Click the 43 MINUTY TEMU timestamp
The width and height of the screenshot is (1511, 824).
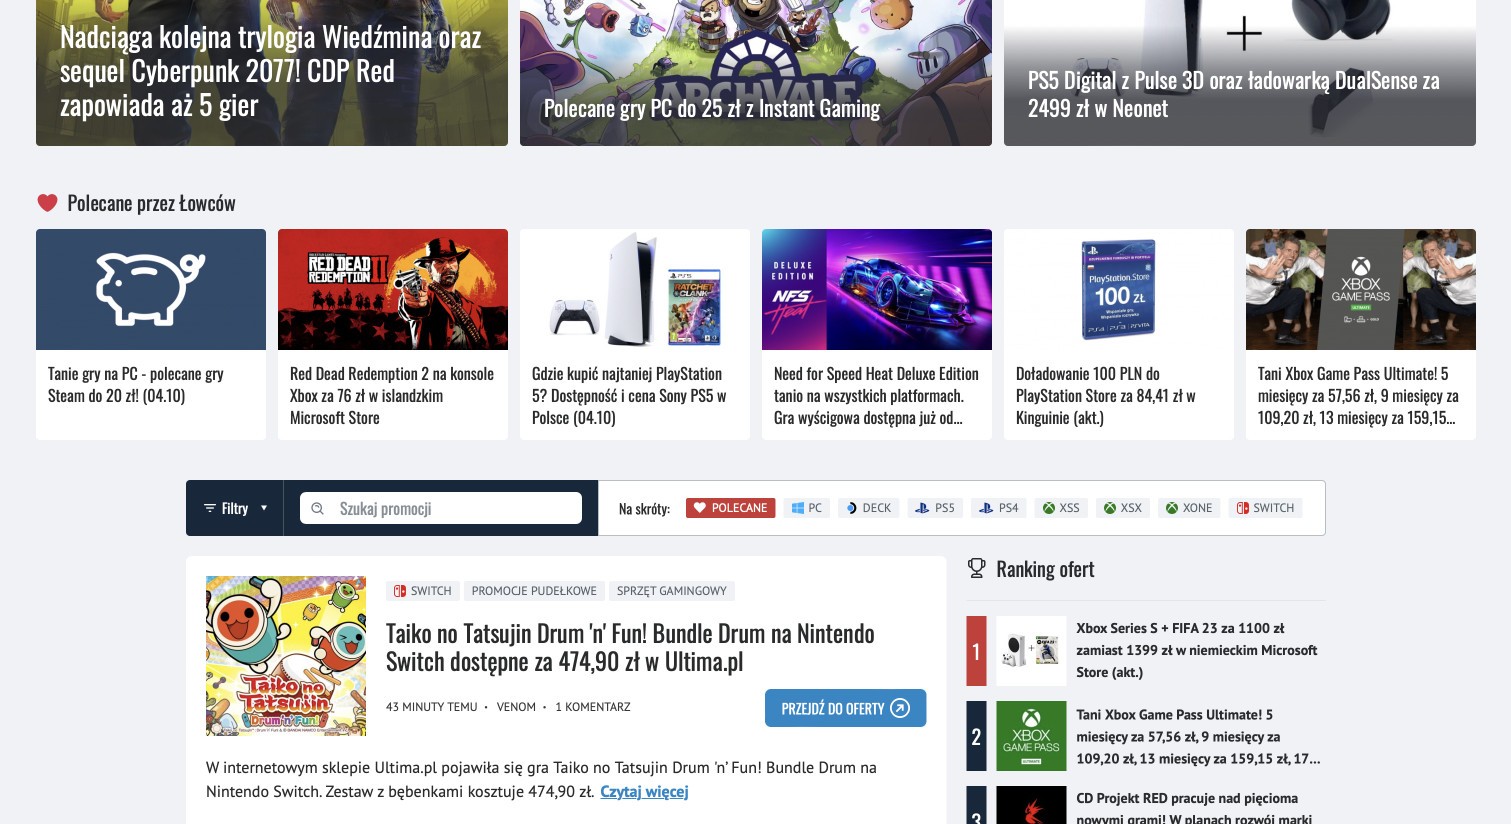pos(431,707)
